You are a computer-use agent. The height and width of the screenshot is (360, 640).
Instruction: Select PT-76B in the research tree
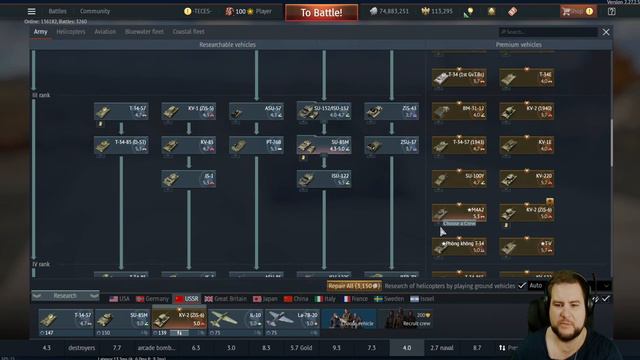point(256,145)
